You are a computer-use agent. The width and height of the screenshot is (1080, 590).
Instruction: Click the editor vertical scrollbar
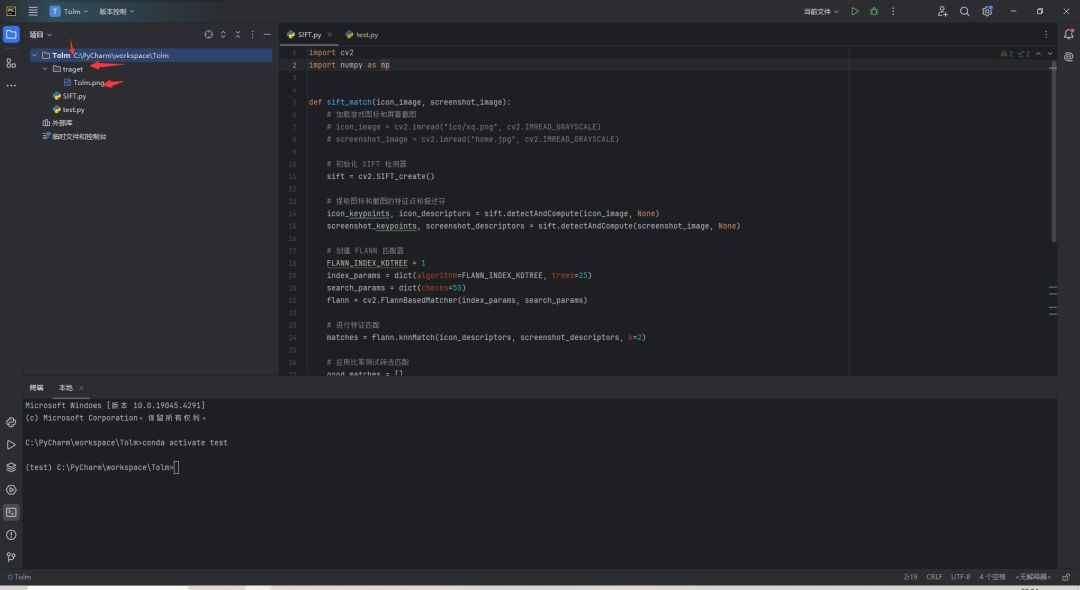pyautogui.click(x=1053, y=150)
